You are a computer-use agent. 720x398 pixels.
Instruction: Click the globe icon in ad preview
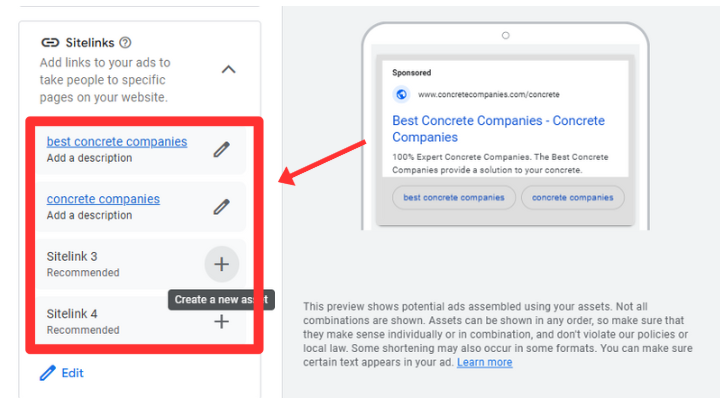point(401,95)
